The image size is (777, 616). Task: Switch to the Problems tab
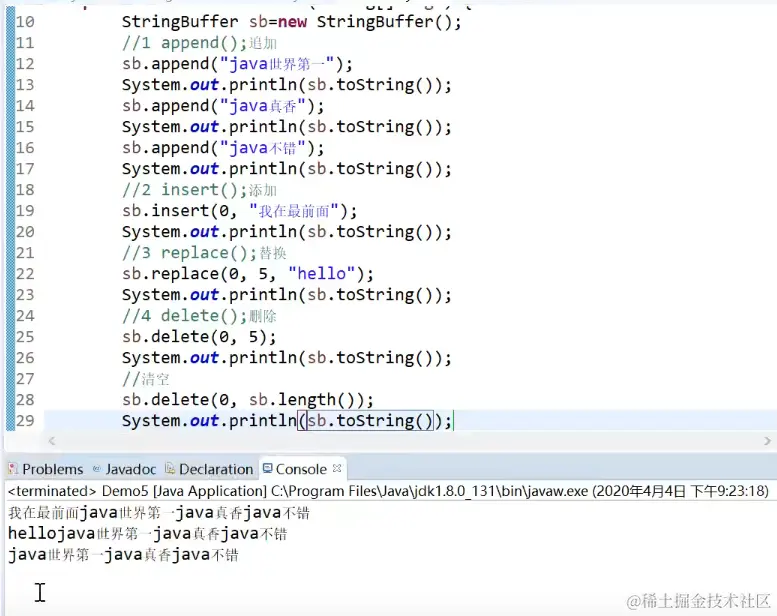tap(46, 469)
